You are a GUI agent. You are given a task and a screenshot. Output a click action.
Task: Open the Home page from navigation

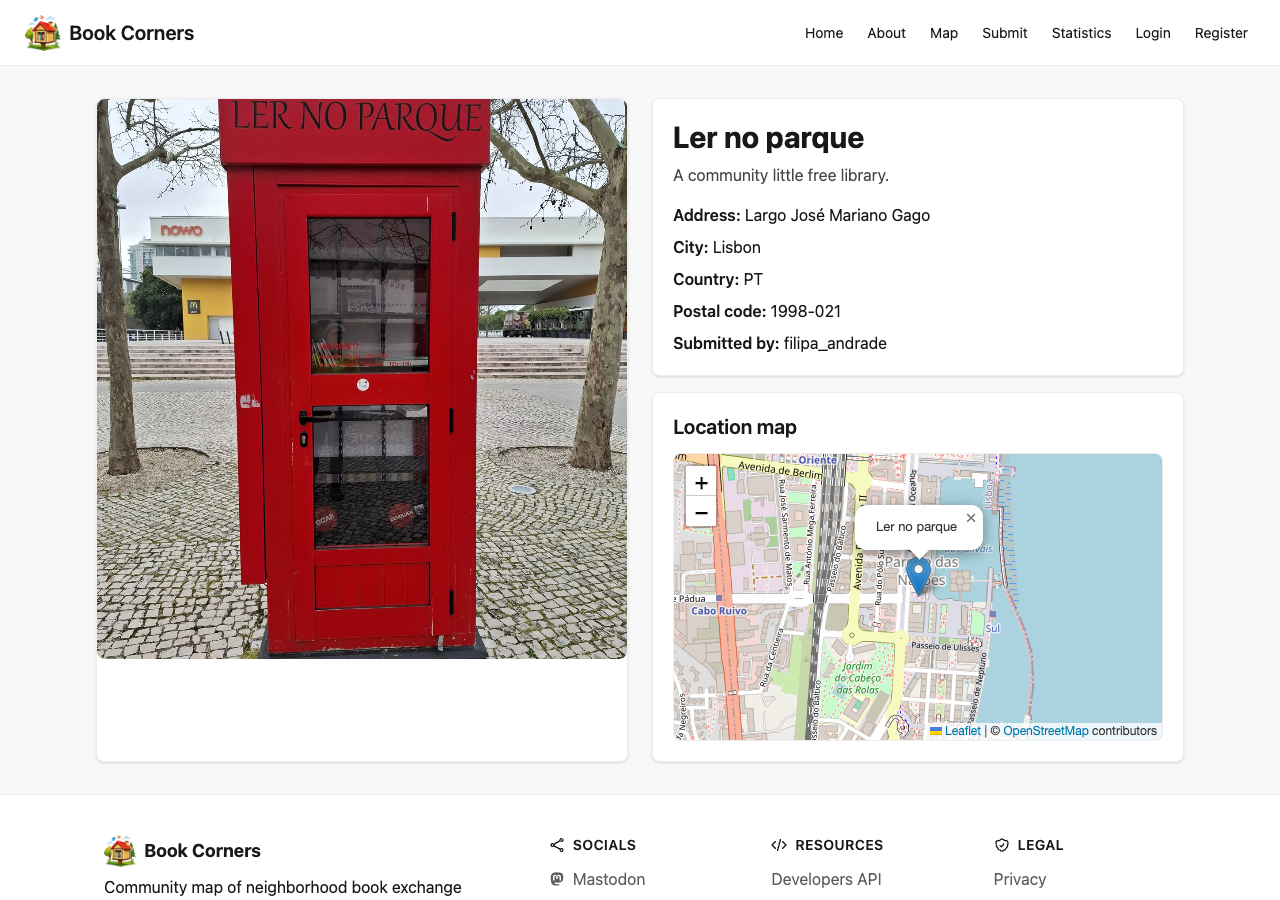tap(824, 33)
